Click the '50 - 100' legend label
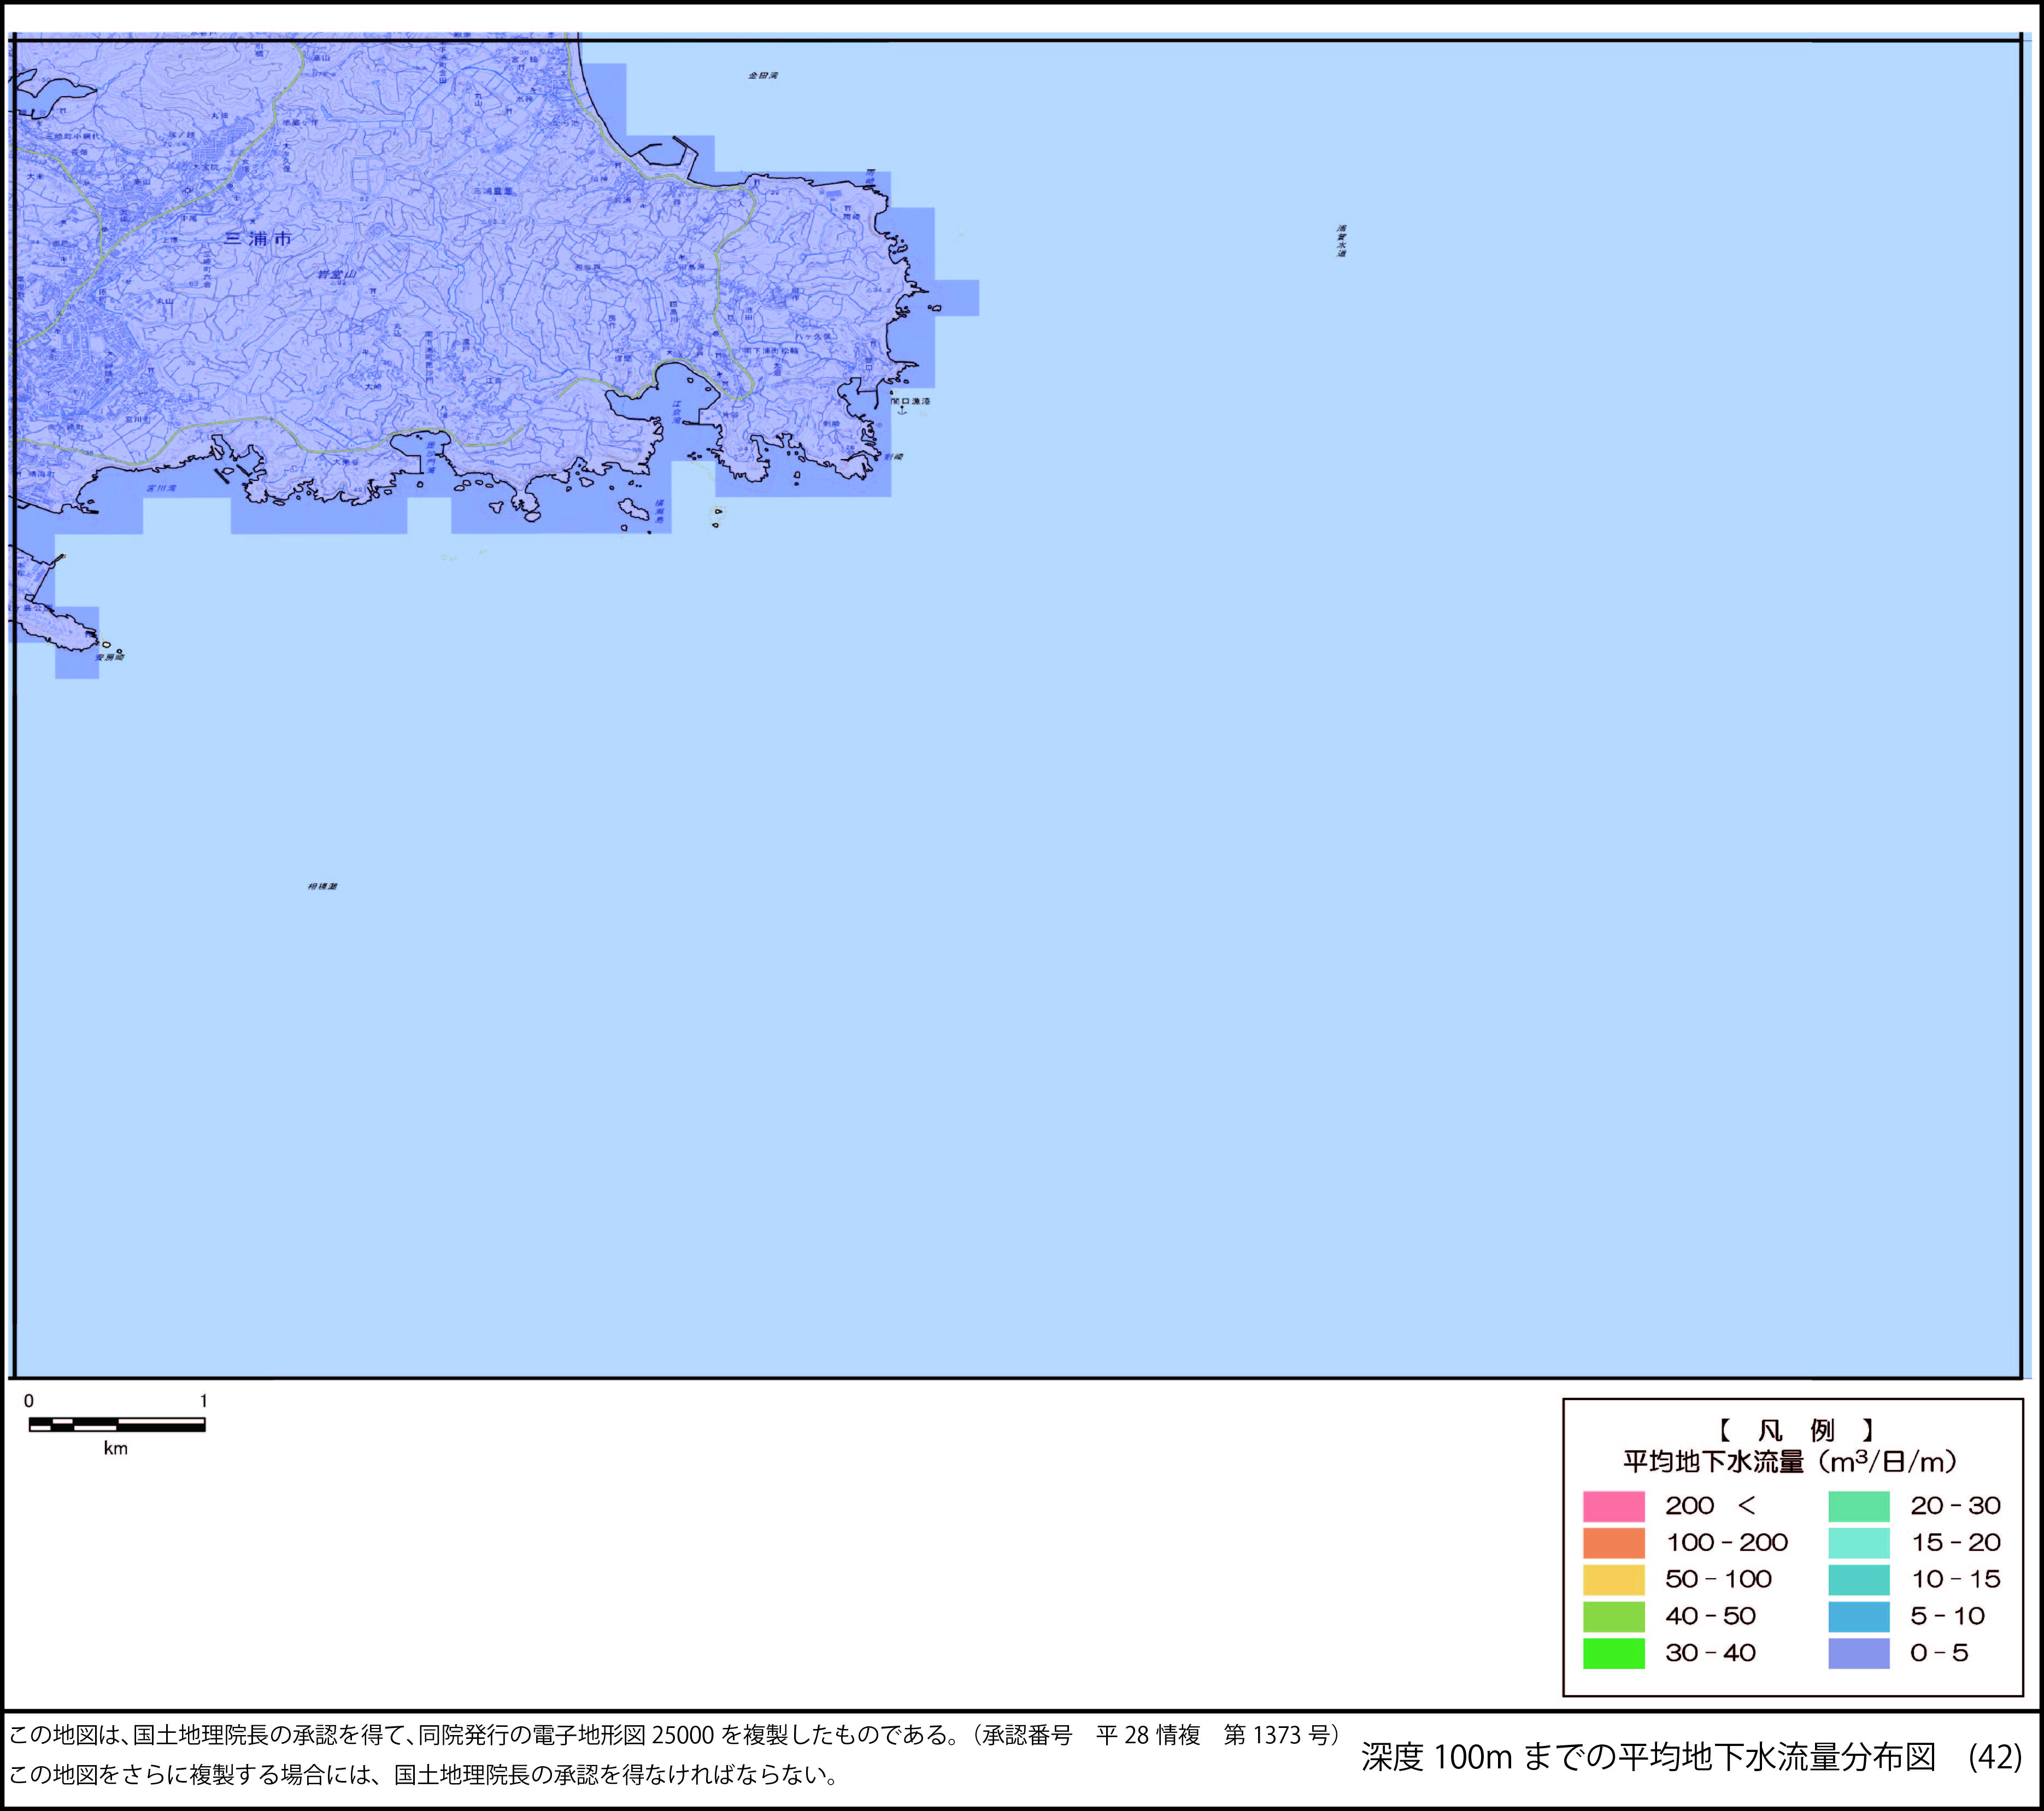The height and width of the screenshot is (1811, 2044). (x=1718, y=1580)
